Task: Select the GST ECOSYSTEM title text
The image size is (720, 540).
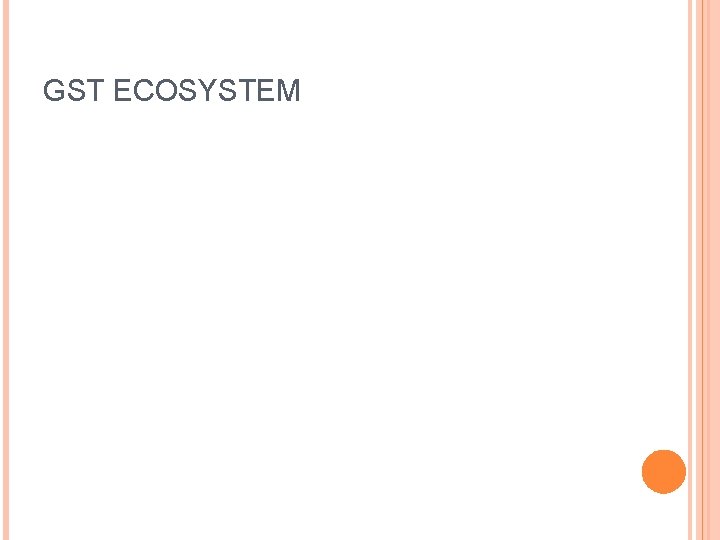Action: [x=172, y=90]
